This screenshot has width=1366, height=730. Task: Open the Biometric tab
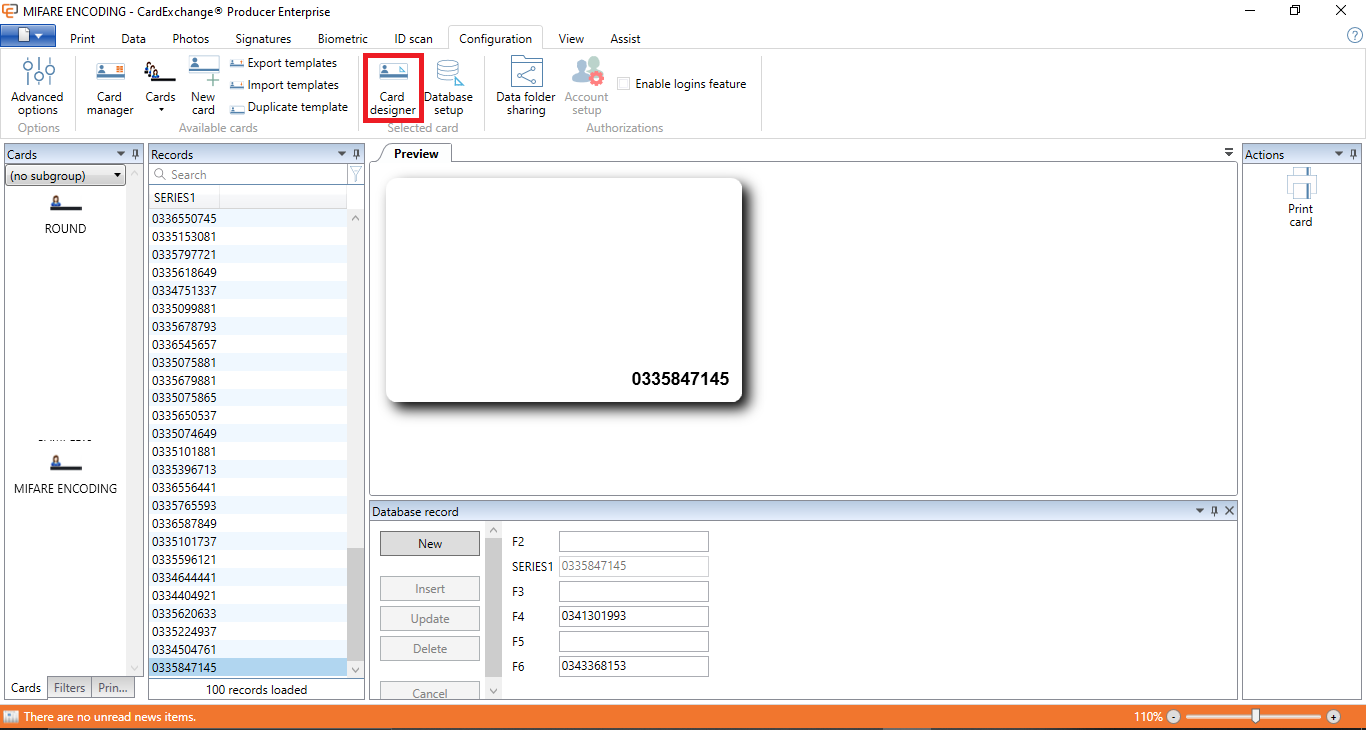coord(343,39)
